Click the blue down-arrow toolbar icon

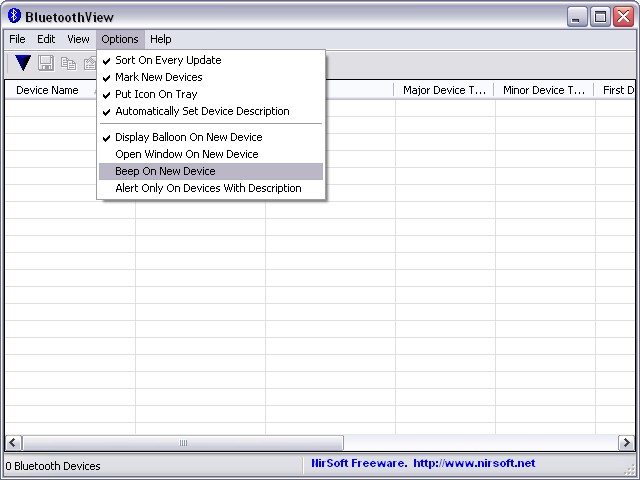point(23,63)
